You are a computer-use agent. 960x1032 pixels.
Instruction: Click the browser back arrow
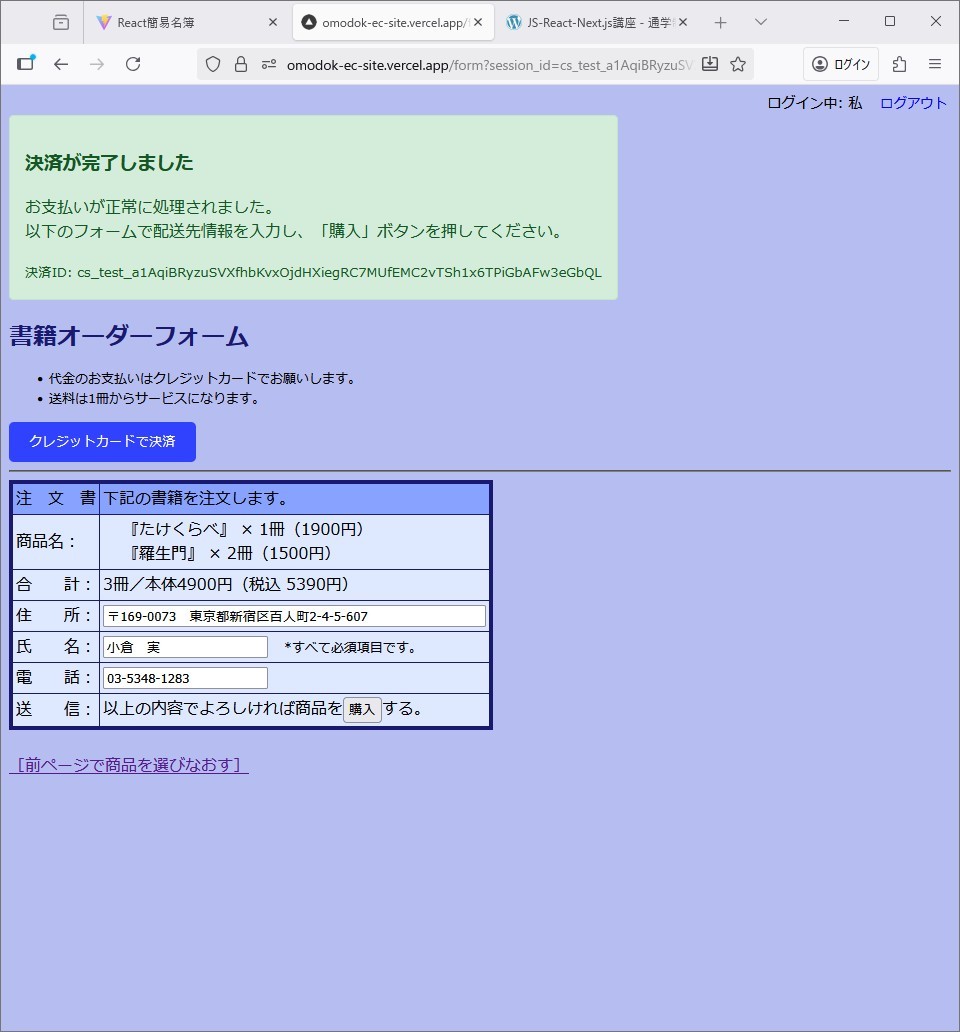point(61,64)
